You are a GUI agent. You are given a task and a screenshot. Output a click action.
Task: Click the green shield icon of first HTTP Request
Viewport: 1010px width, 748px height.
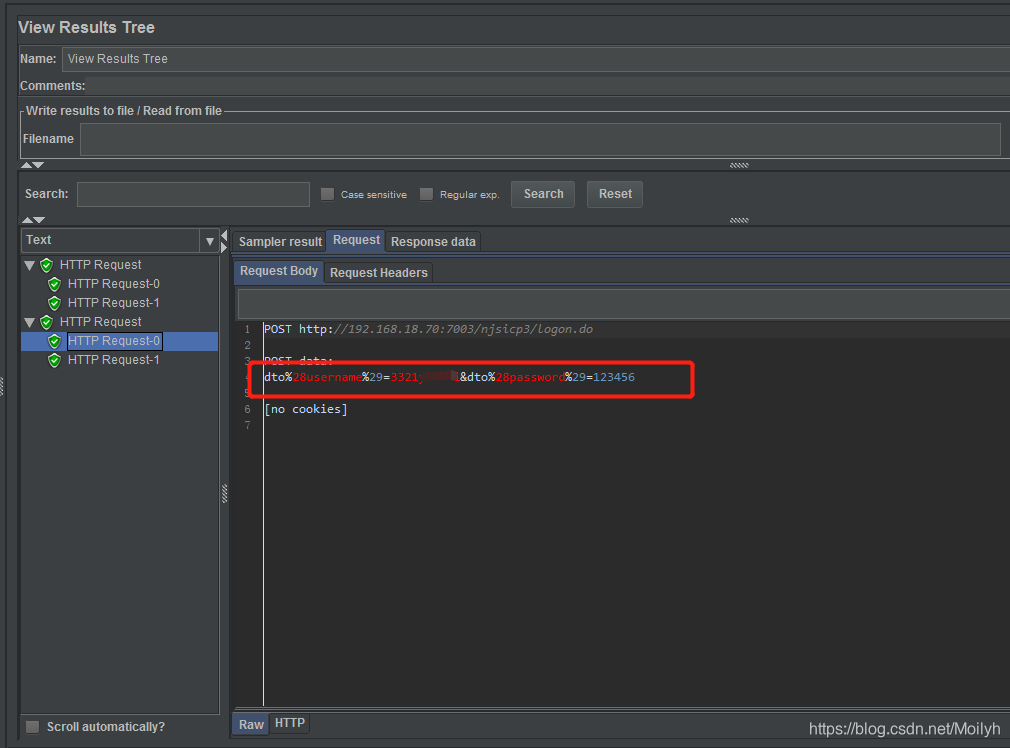point(46,265)
